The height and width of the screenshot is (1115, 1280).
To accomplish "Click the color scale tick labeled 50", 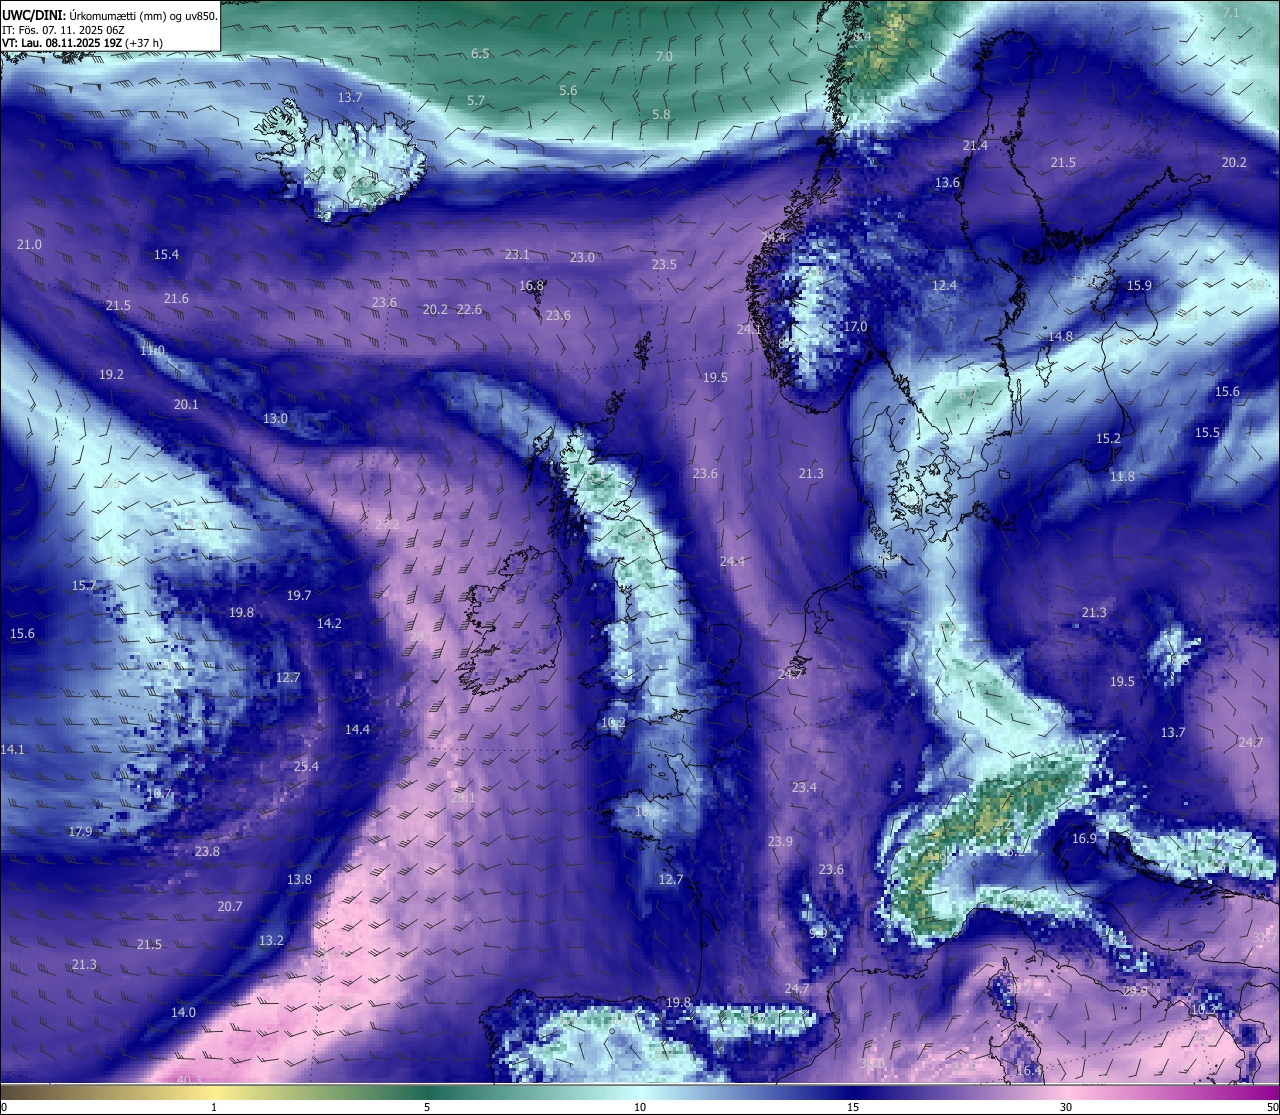I will 1272,1107.
